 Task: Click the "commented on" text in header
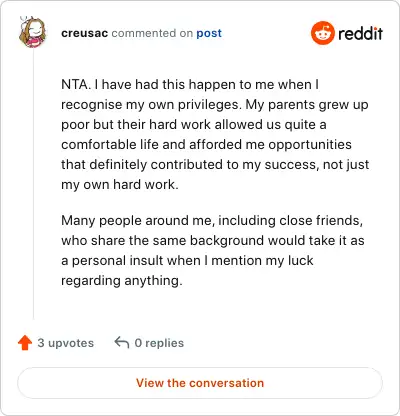coord(152,33)
